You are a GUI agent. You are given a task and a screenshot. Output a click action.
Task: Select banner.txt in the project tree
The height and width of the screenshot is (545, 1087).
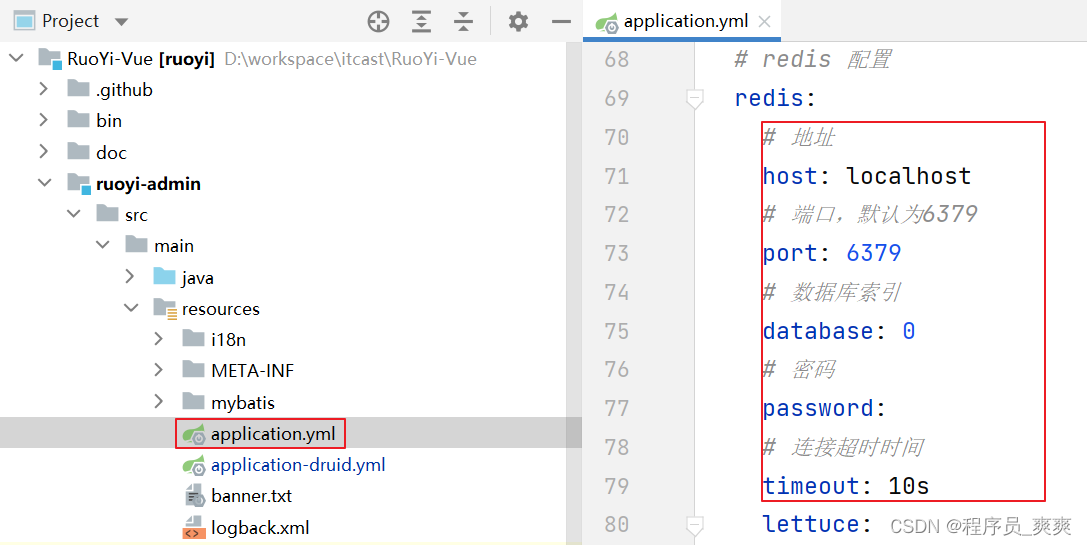point(252,496)
